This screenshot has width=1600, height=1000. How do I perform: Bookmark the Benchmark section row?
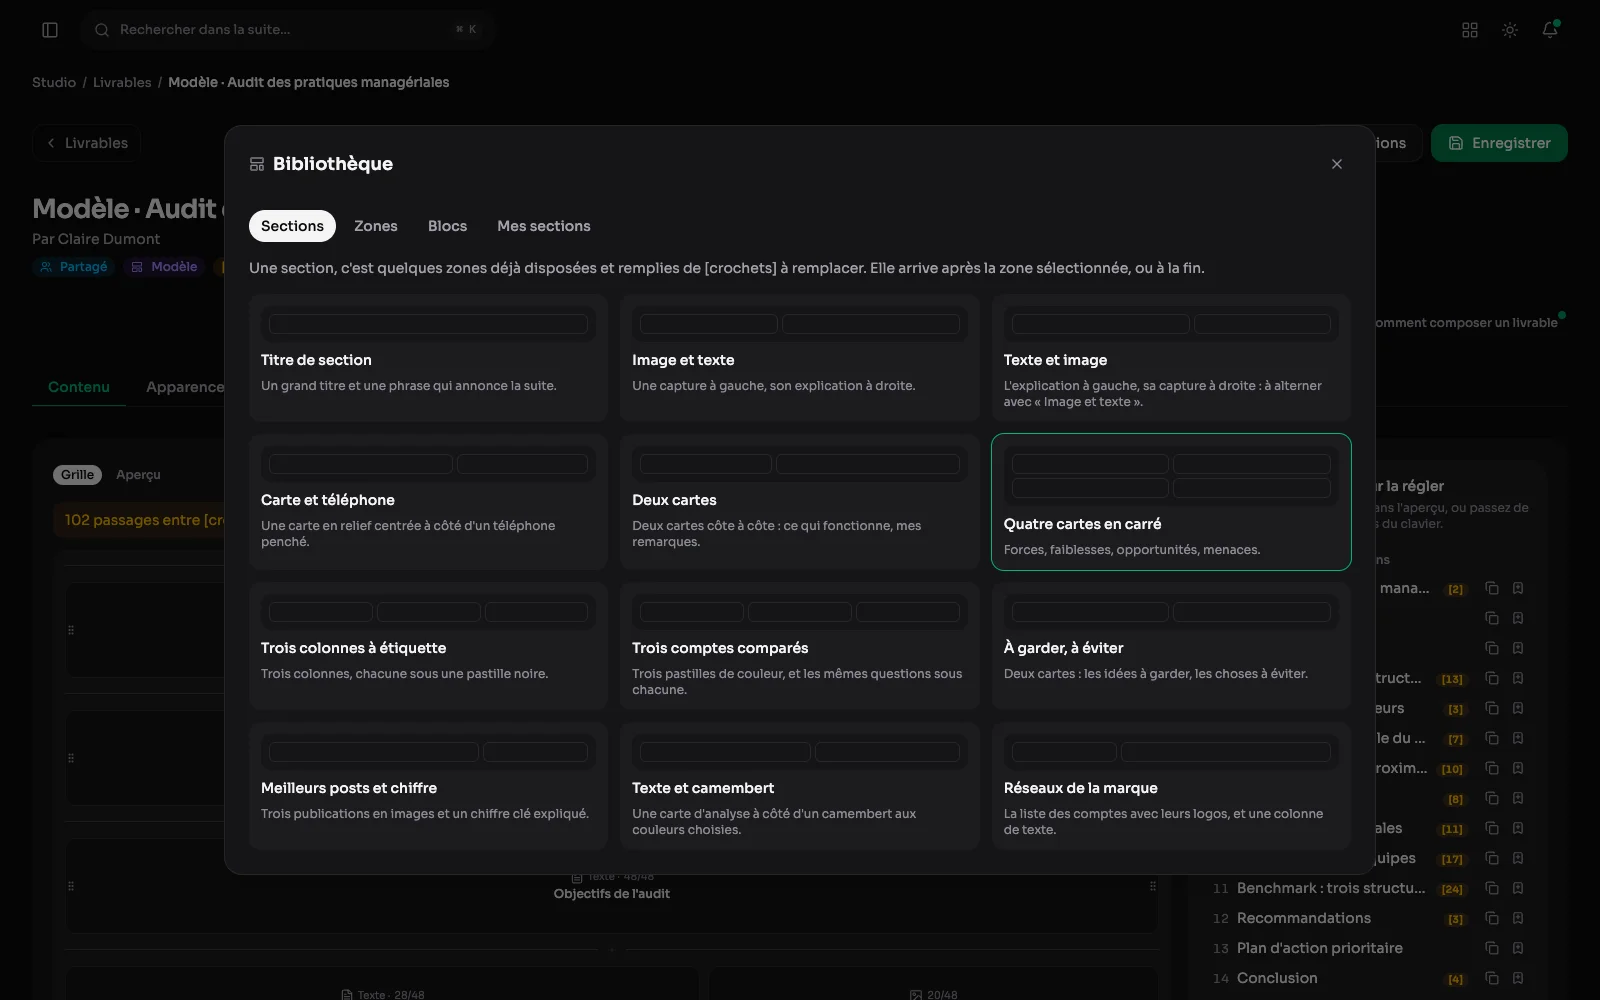point(1518,888)
